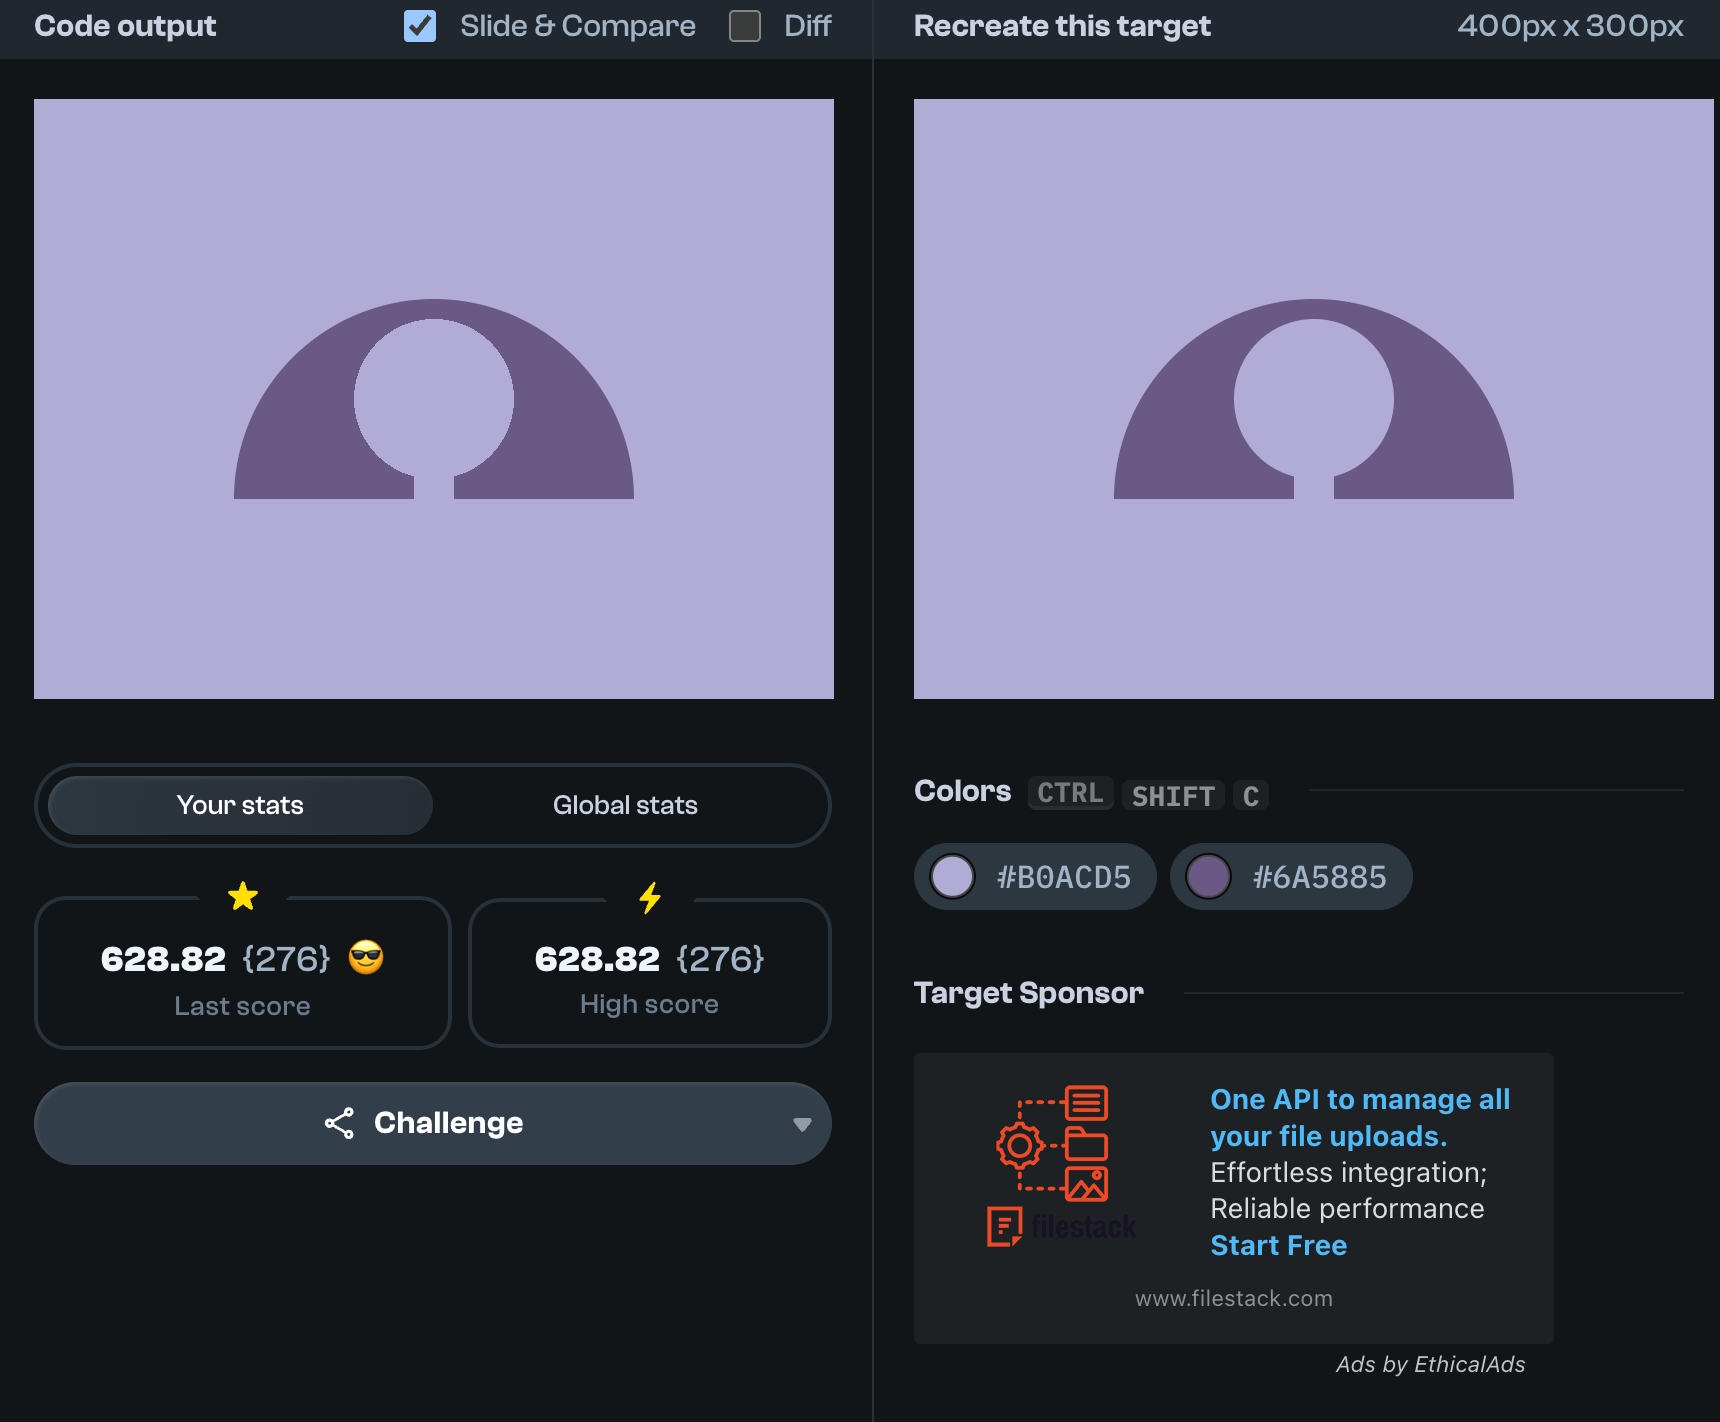Click the lightning bolt icon above High score

click(x=650, y=897)
